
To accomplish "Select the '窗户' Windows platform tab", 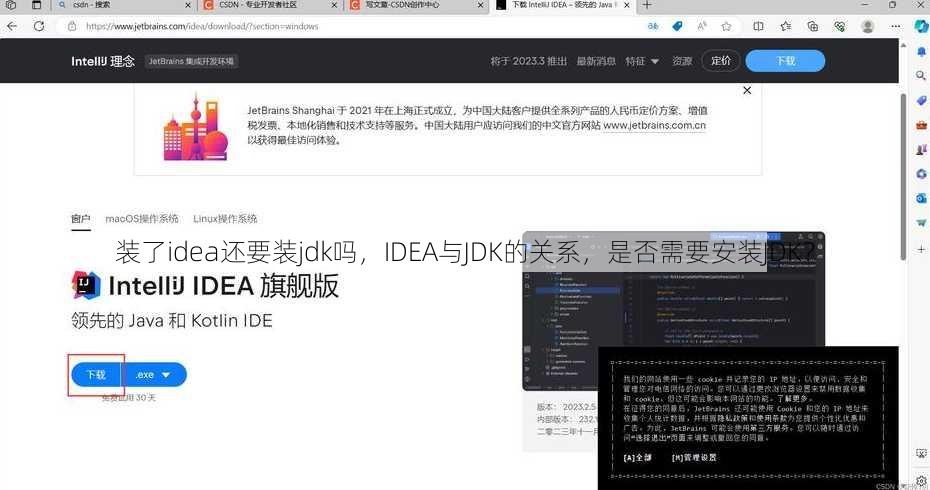I will coord(81,219).
